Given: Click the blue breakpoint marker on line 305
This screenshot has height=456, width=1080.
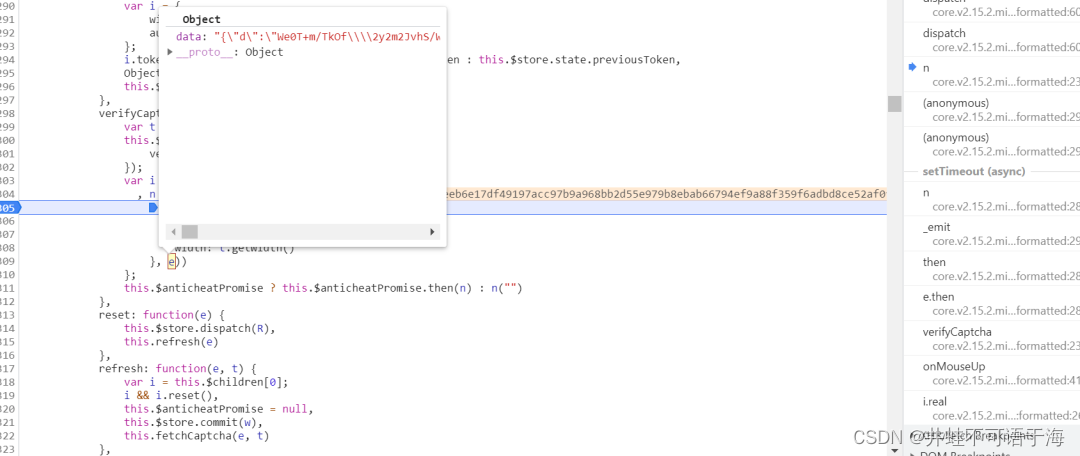Looking at the screenshot, I should [9, 208].
